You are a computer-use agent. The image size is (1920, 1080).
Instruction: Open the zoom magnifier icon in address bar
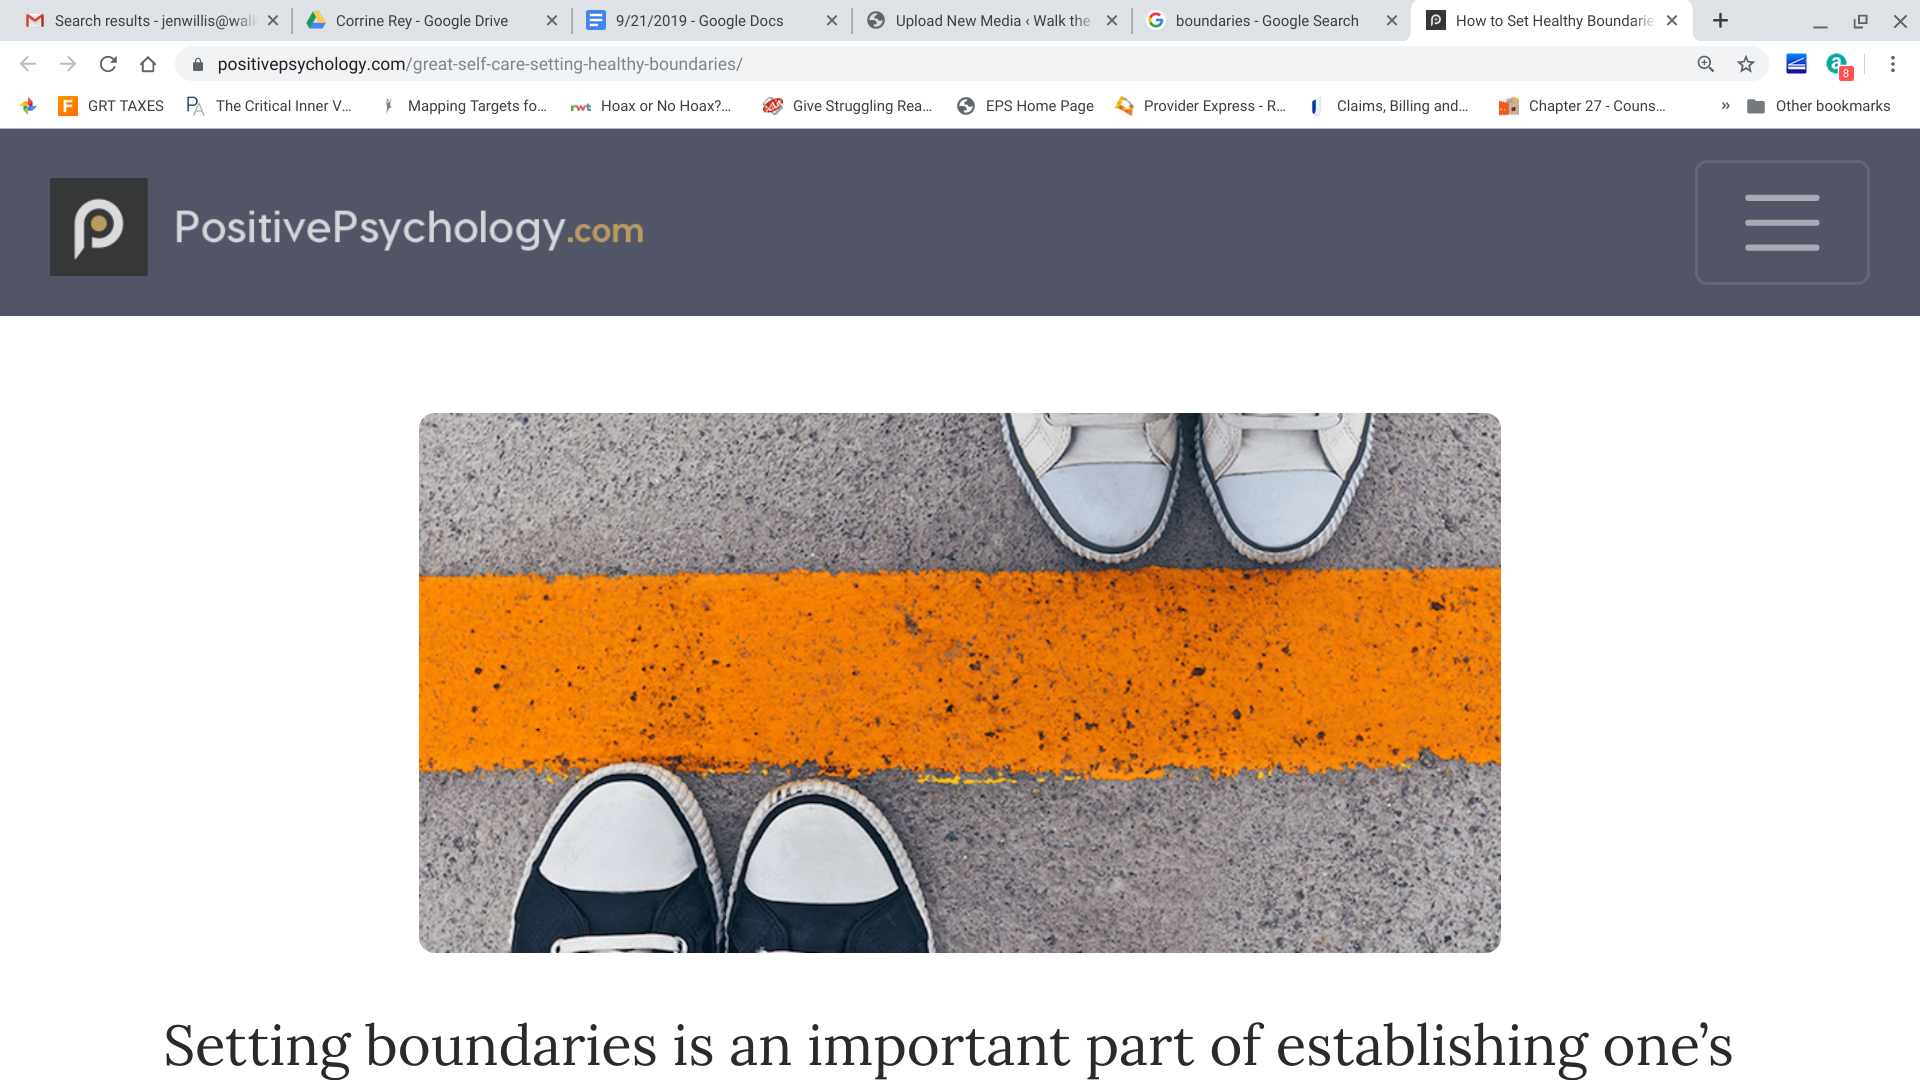click(1706, 64)
